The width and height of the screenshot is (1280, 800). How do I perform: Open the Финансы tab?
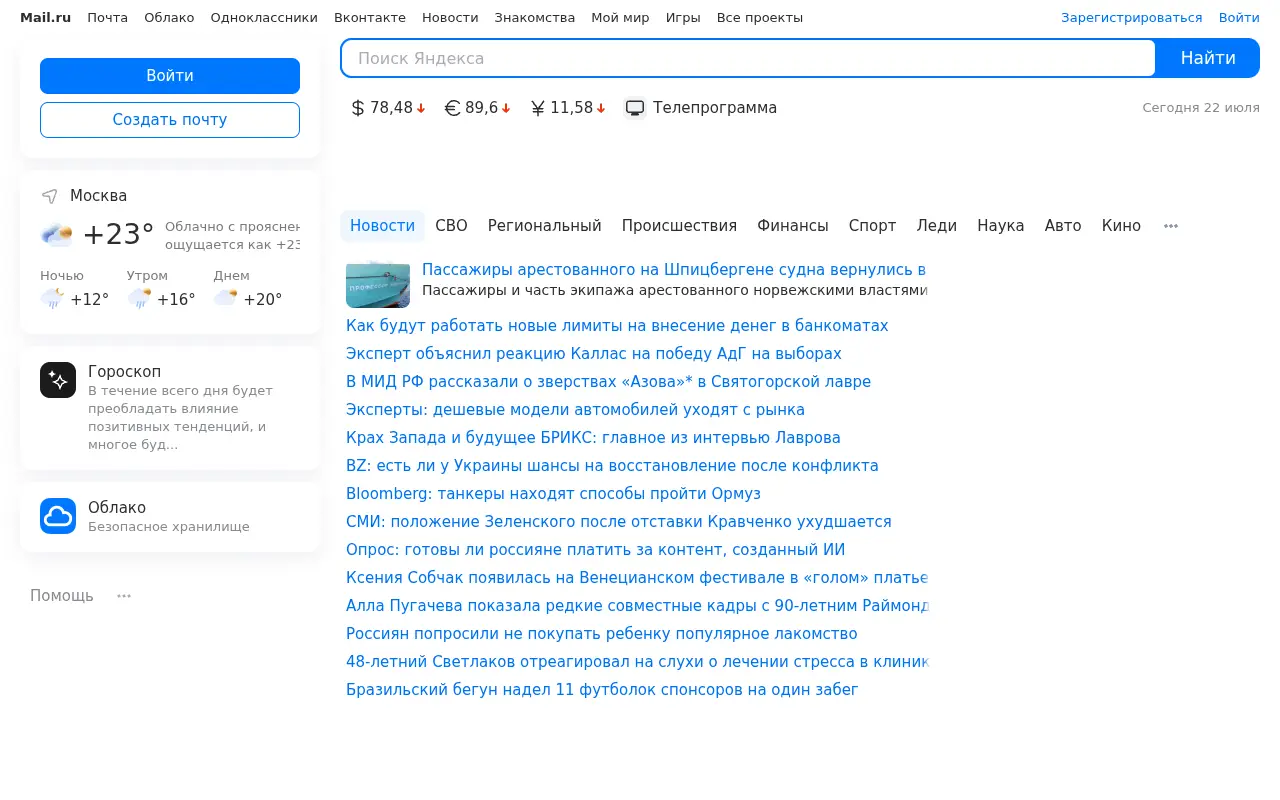coord(793,226)
